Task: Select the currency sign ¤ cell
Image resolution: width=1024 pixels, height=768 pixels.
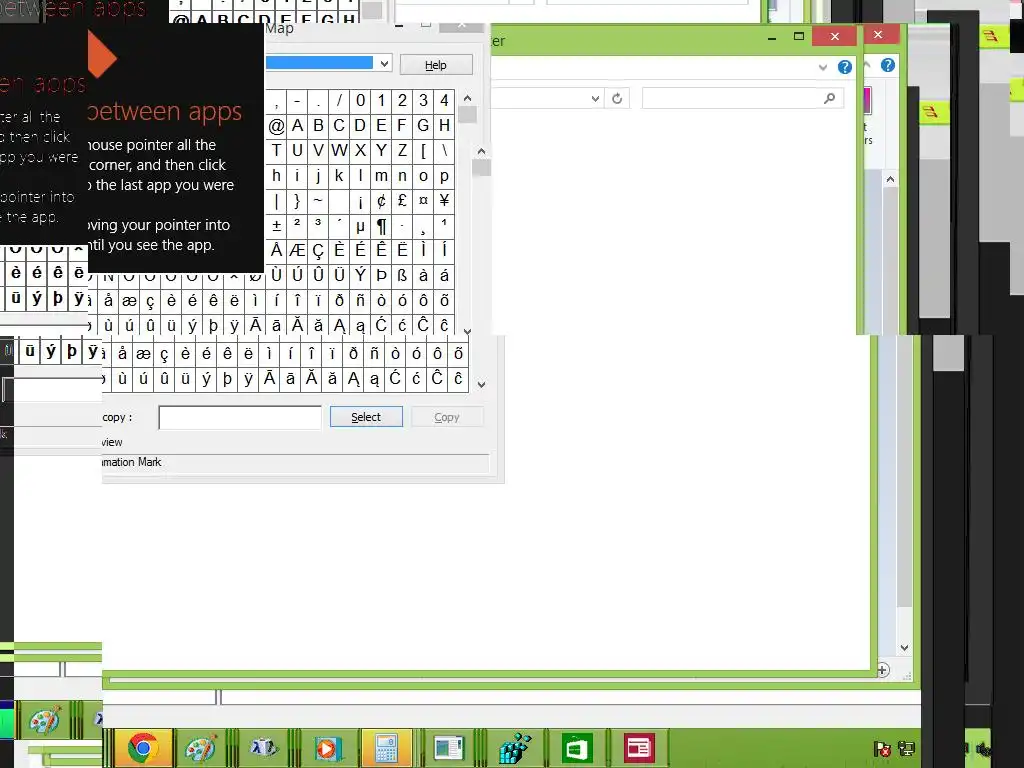Action: (423, 200)
